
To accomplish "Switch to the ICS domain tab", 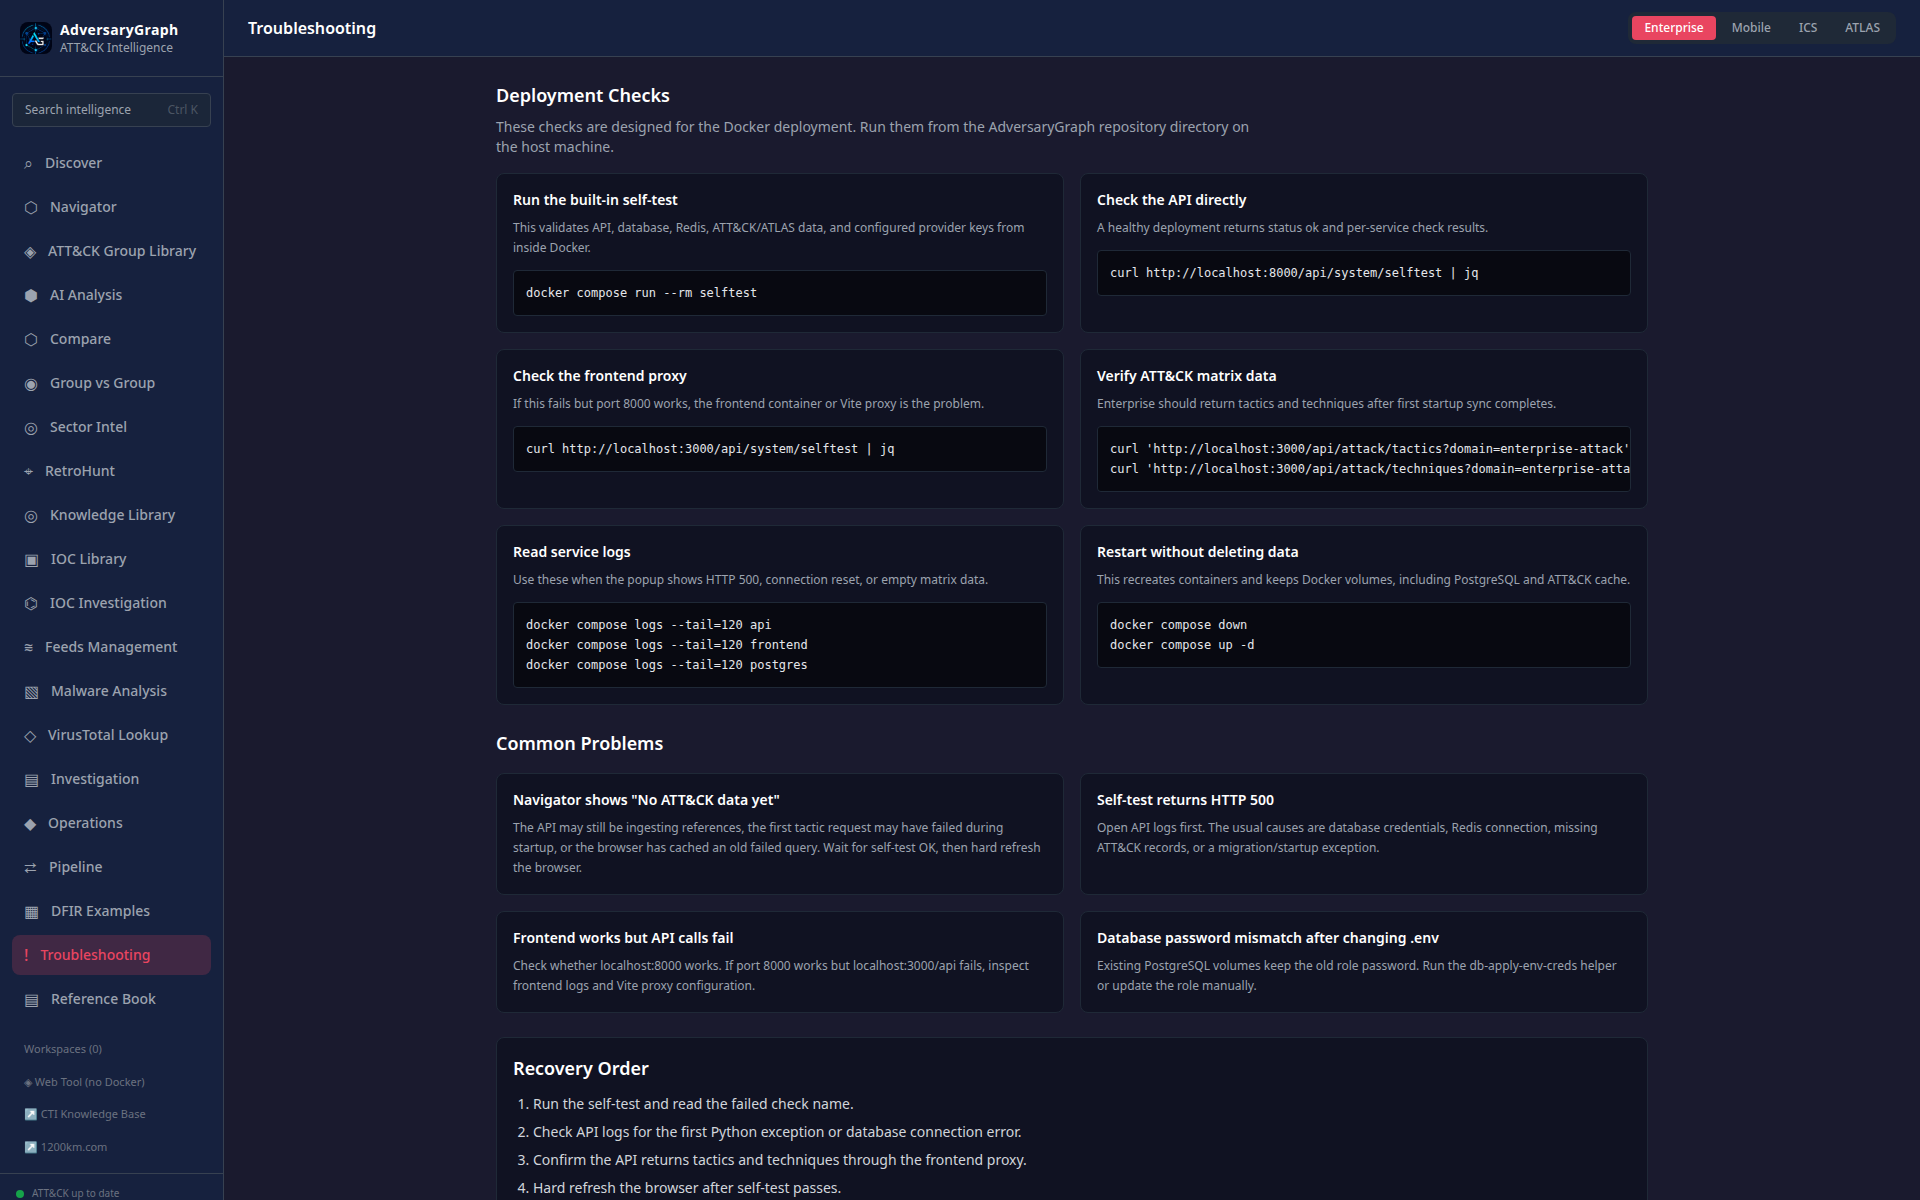I will click(x=1807, y=28).
